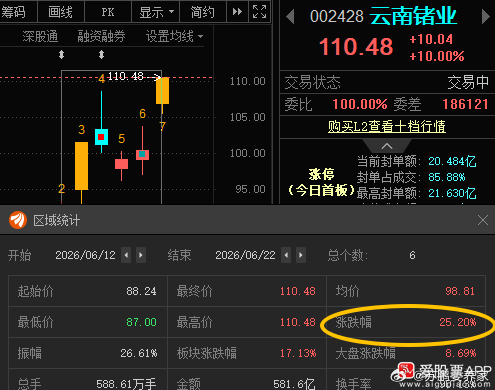Click the 振幅 26.61% cell
This screenshot has height=390, width=495.
tap(88, 353)
